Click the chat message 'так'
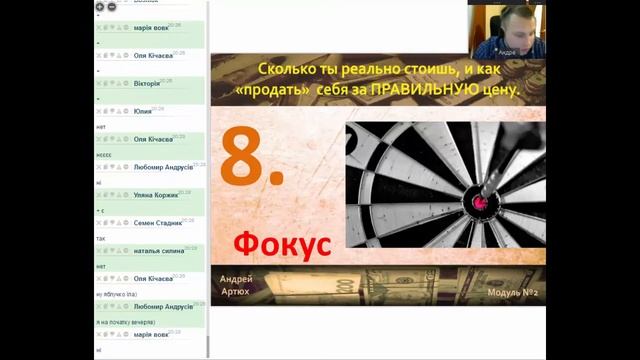Viewport: 640px width, 360px height. tap(101, 238)
